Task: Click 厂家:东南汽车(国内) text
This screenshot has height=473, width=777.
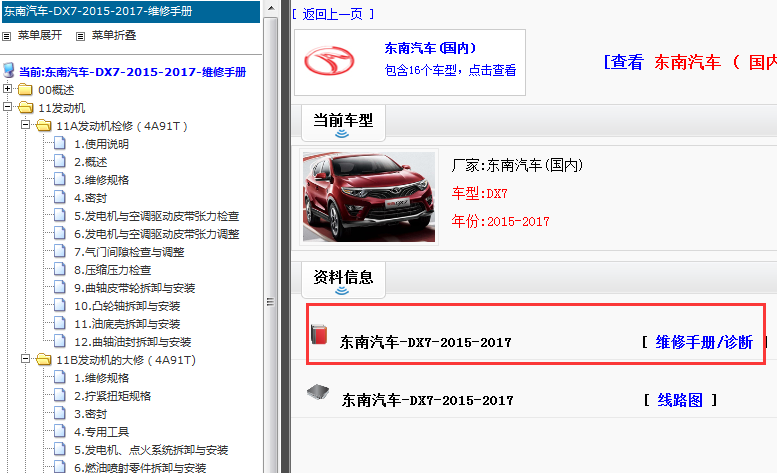Action: (517, 165)
